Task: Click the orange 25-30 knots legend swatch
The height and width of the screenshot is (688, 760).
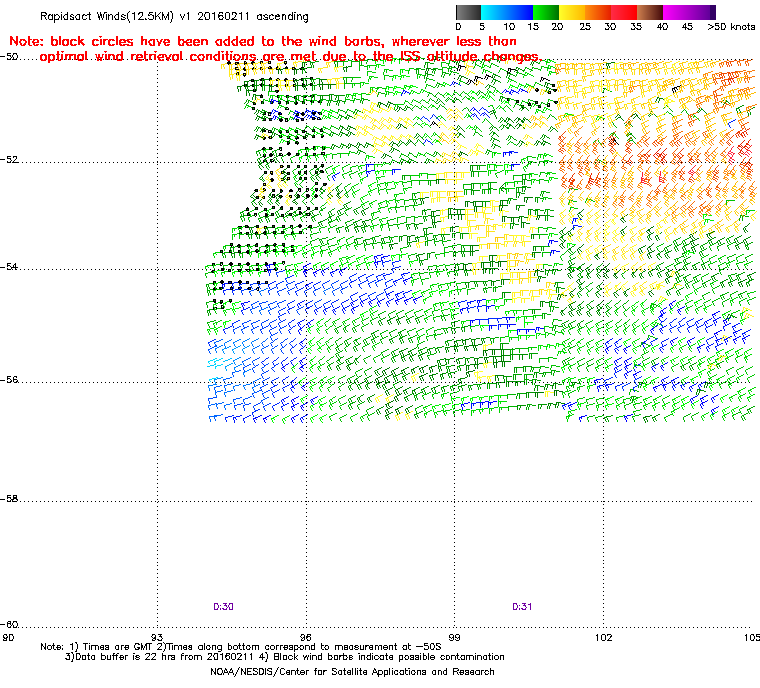Action: click(x=598, y=12)
